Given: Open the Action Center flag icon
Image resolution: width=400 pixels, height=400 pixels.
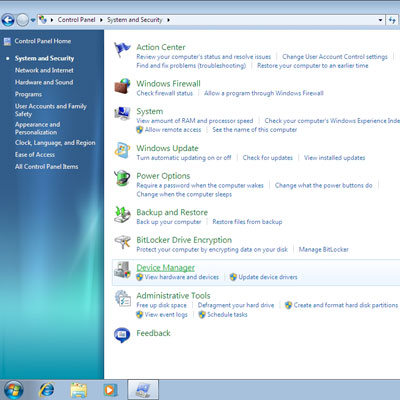Looking at the screenshot, I should [122, 50].
